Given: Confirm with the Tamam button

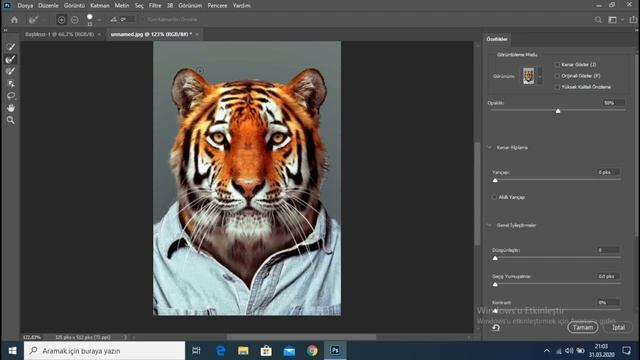Looking at the screenshot, I should coord(582,327).
